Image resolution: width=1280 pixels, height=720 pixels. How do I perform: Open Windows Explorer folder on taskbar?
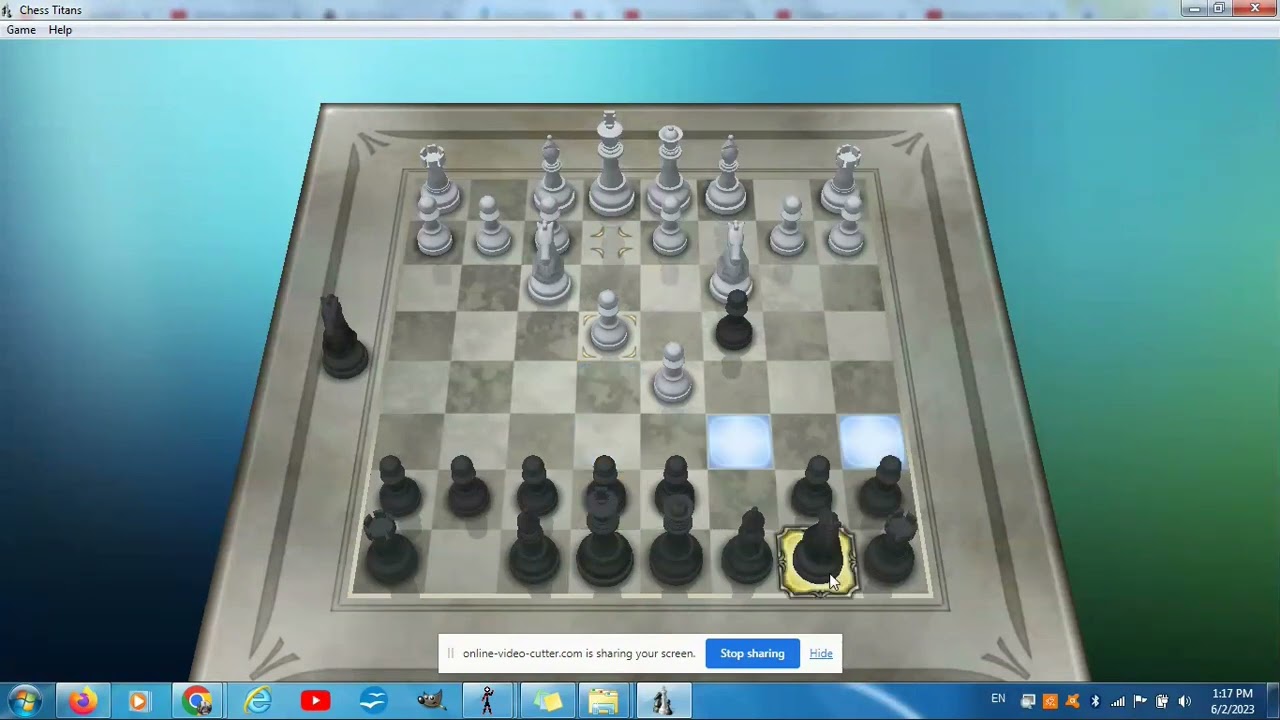click(603, 701)
